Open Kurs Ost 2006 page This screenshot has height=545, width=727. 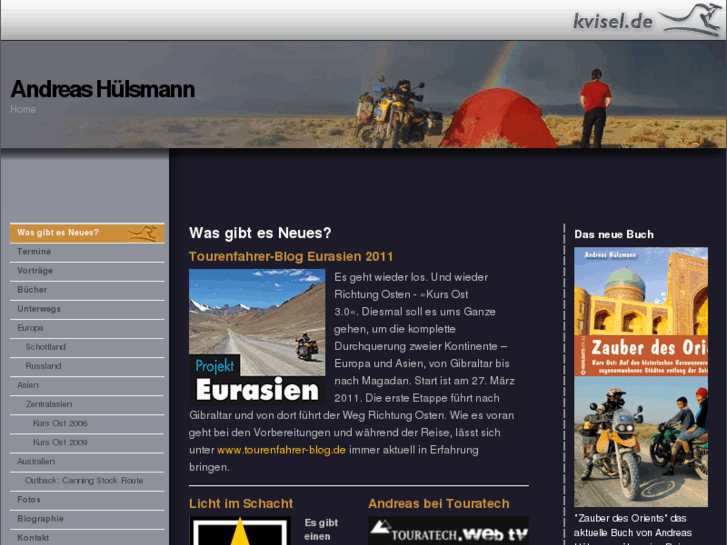87,423
